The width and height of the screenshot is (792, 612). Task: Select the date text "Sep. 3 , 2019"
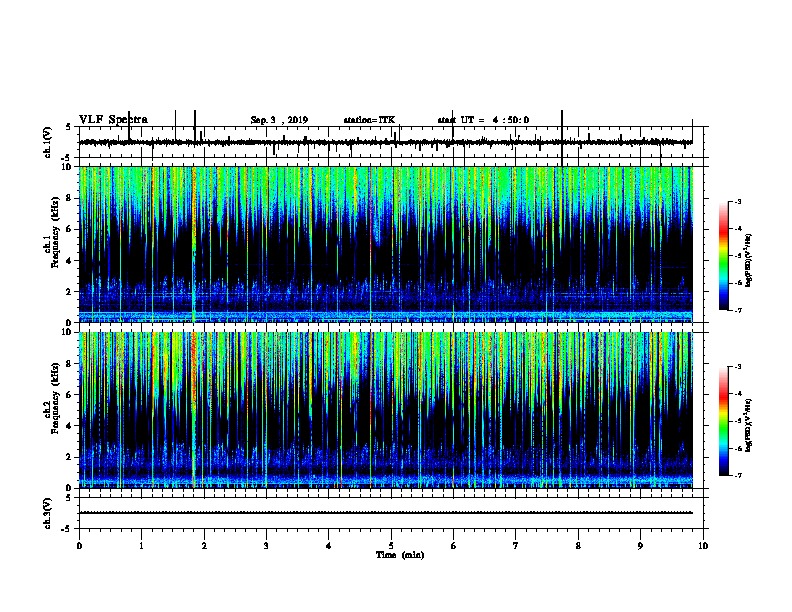[x=279, y=120]
